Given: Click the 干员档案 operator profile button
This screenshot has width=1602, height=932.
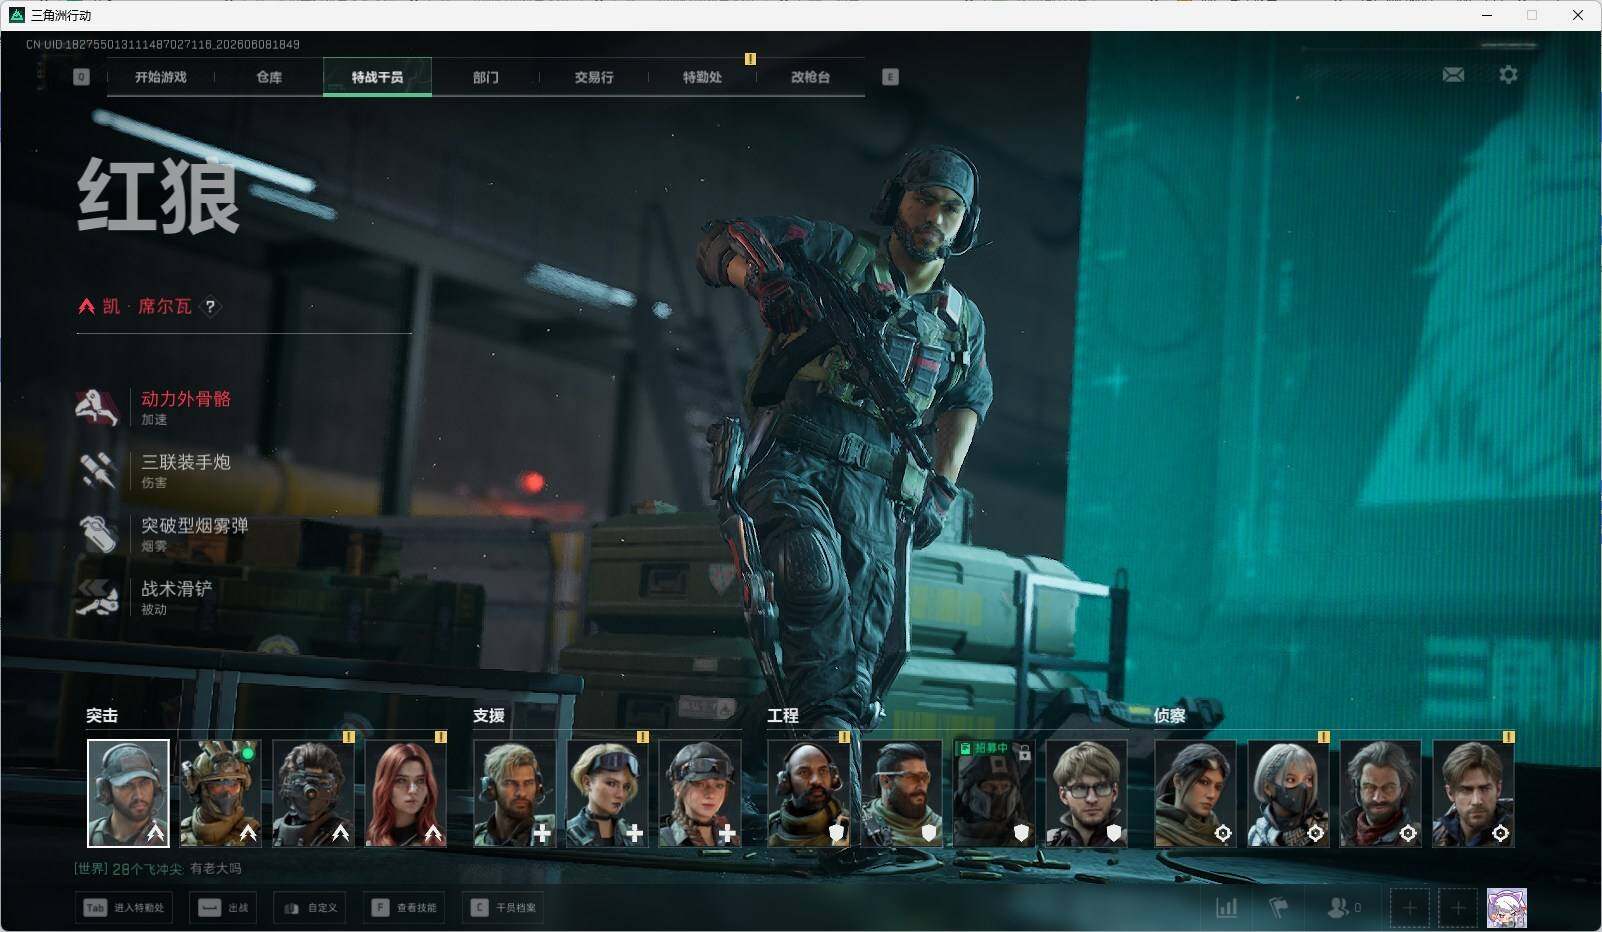Looking at the screenshot, I should click(x=504, y=908).
